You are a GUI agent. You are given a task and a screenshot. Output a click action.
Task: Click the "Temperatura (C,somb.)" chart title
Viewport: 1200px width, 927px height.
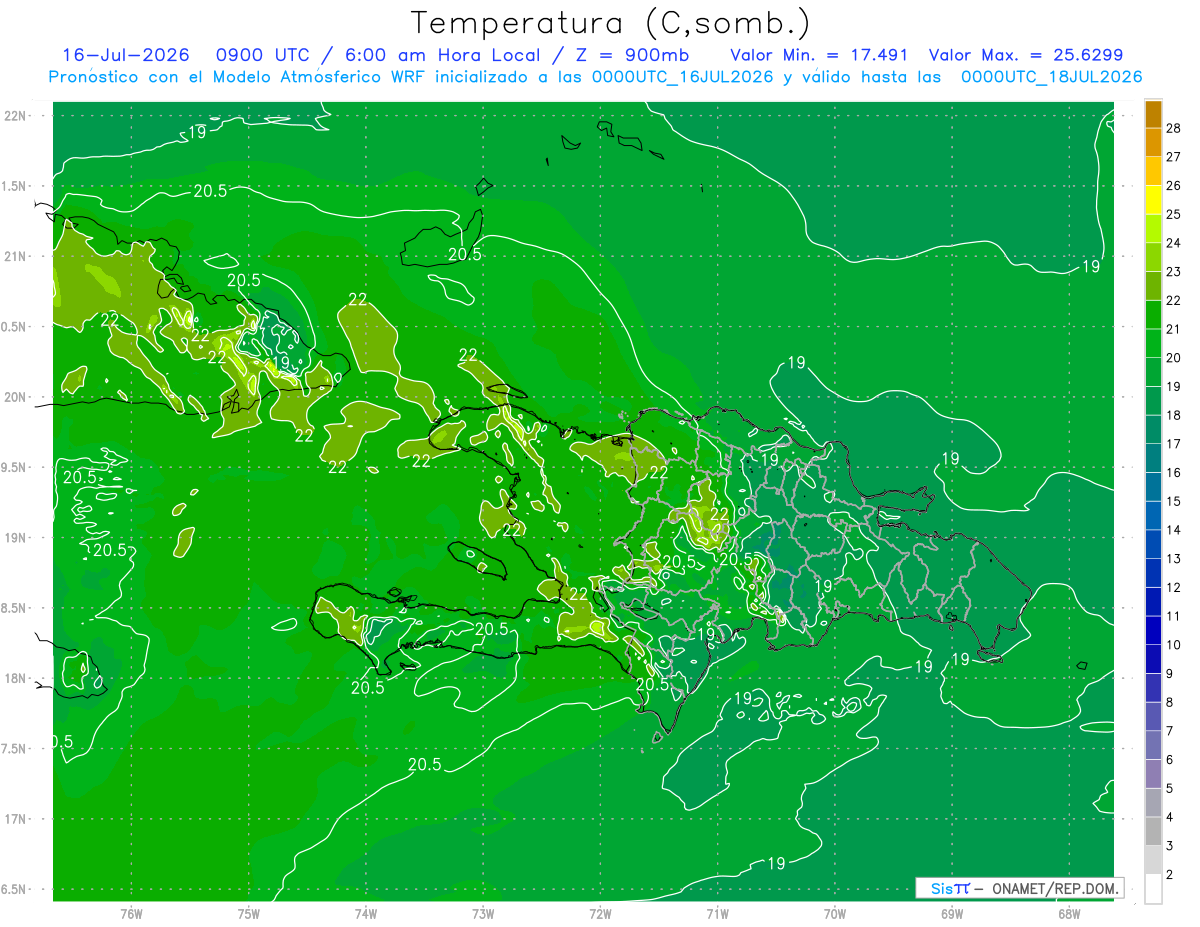[611, 23]
